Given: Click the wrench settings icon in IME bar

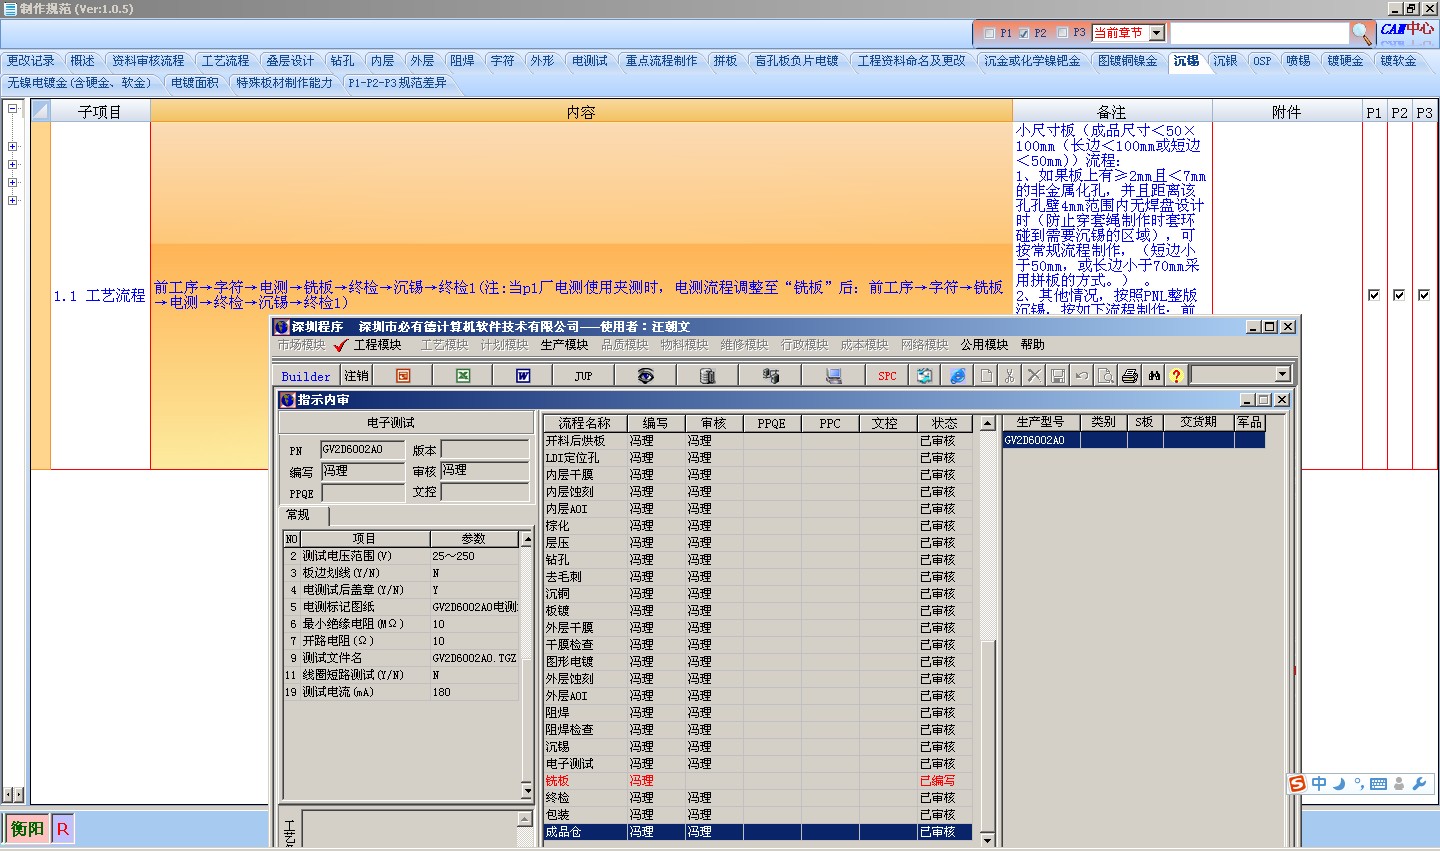Looking at the screenshot, I should pos(1419,784).
